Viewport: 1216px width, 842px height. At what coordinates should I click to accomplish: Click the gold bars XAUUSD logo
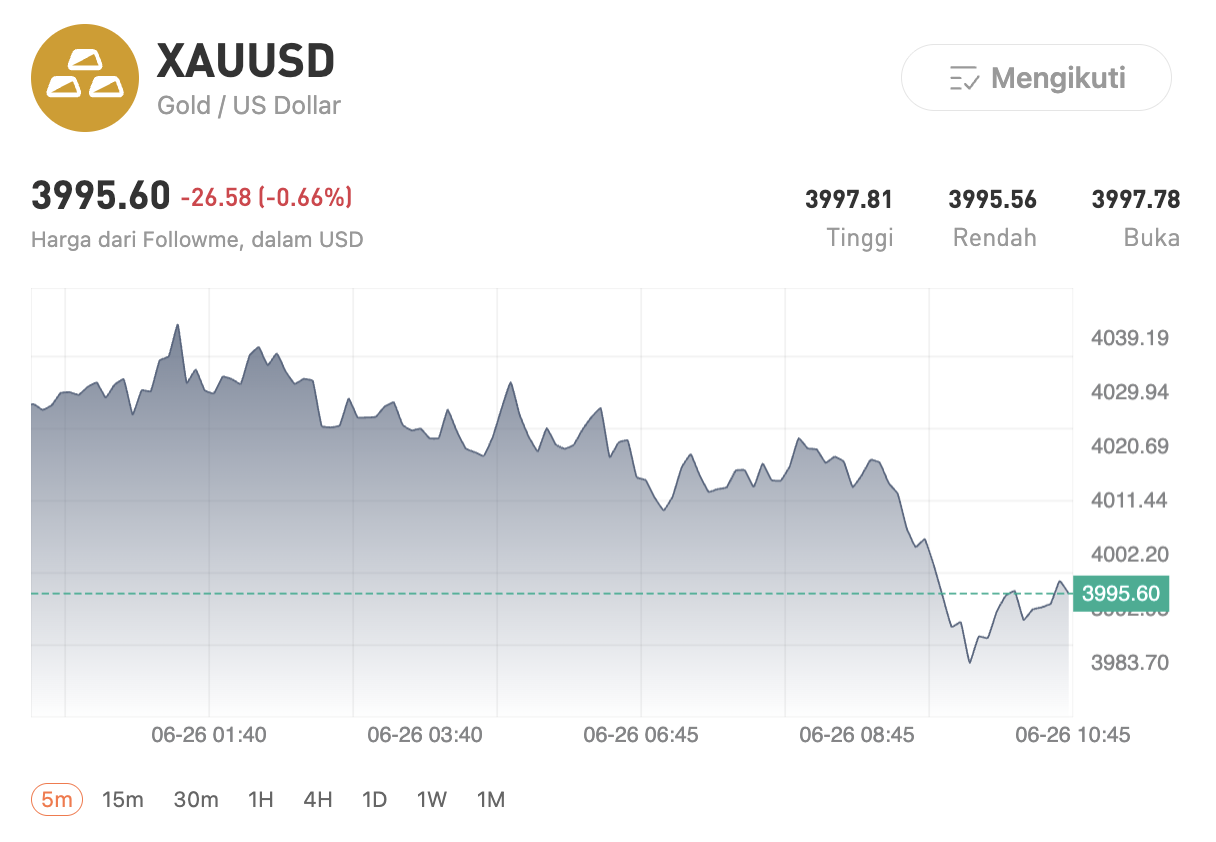(x=84, y=78)
